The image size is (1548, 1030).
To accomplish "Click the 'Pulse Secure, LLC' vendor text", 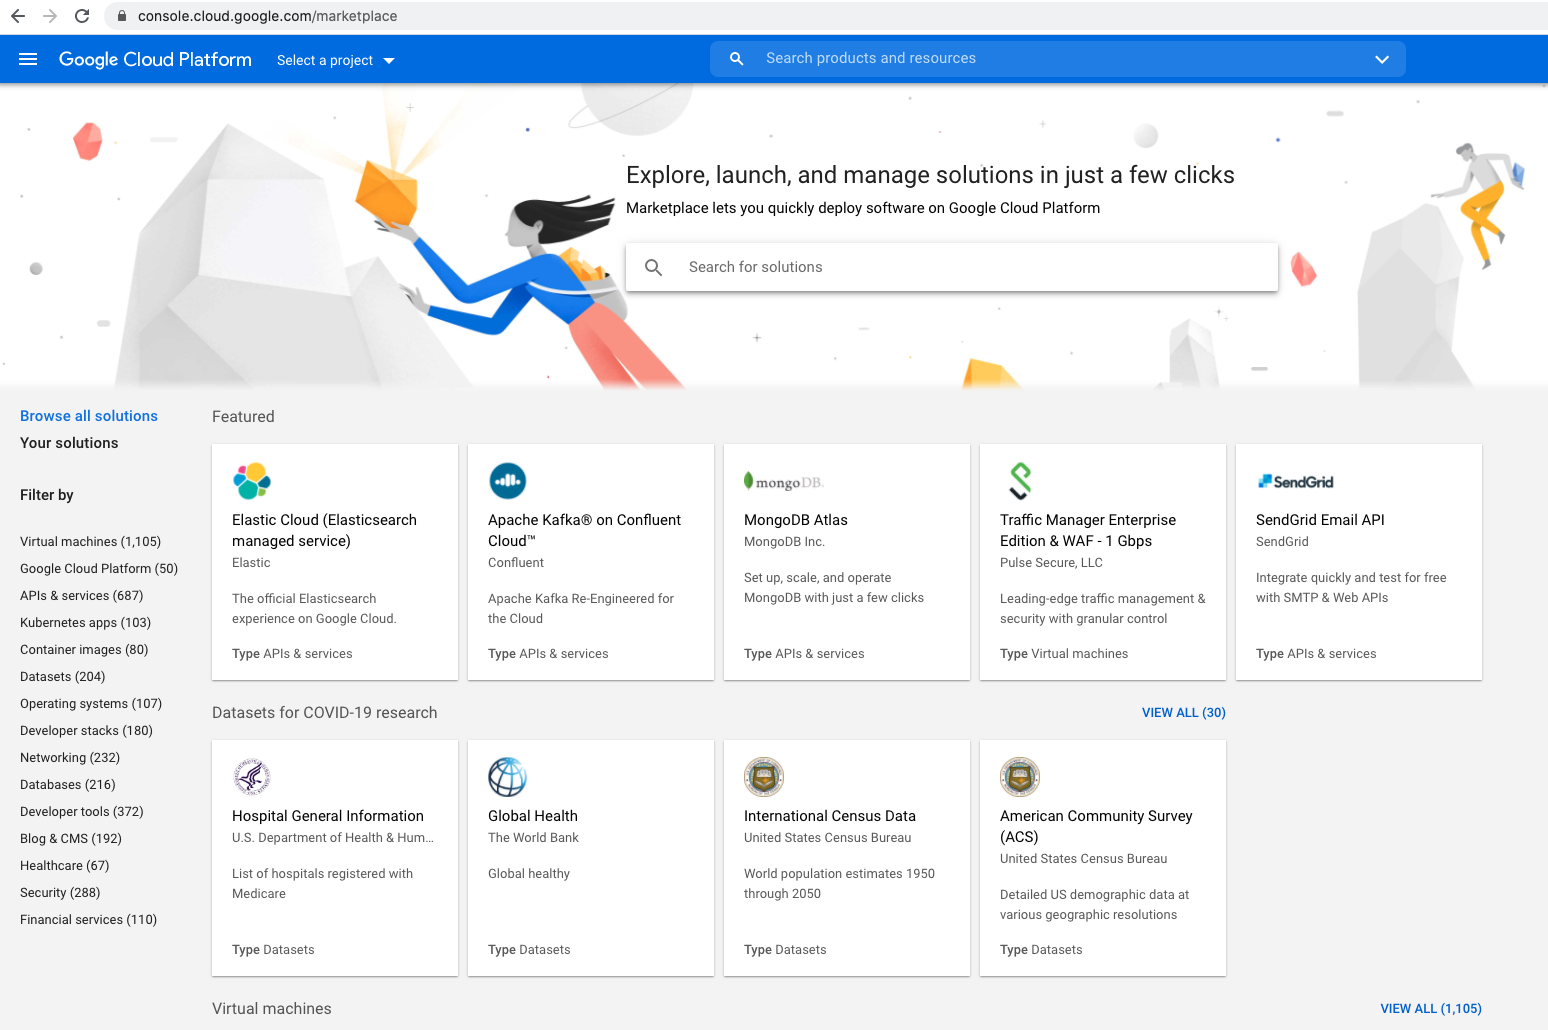I will coord(1051,563).
